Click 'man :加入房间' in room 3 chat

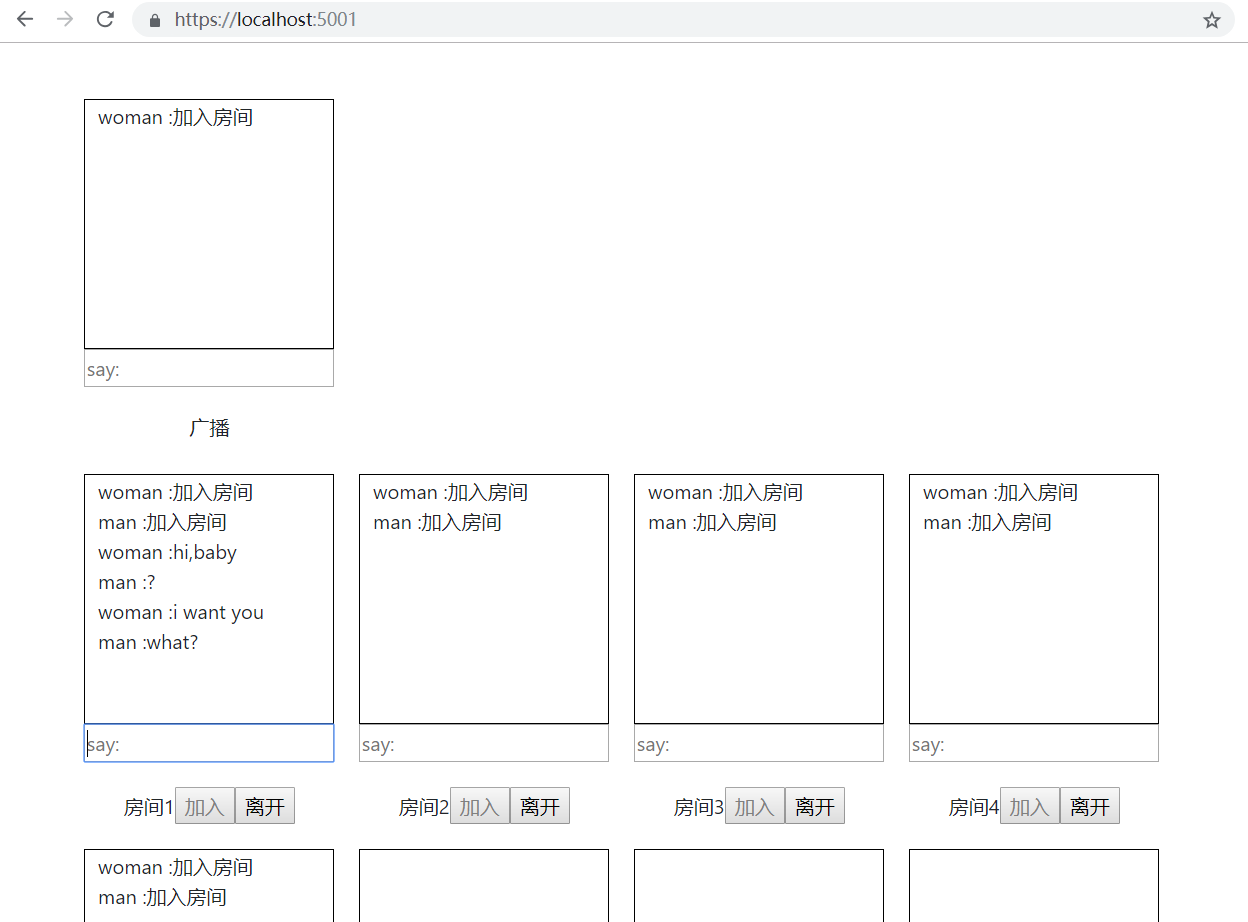point(712,523)
